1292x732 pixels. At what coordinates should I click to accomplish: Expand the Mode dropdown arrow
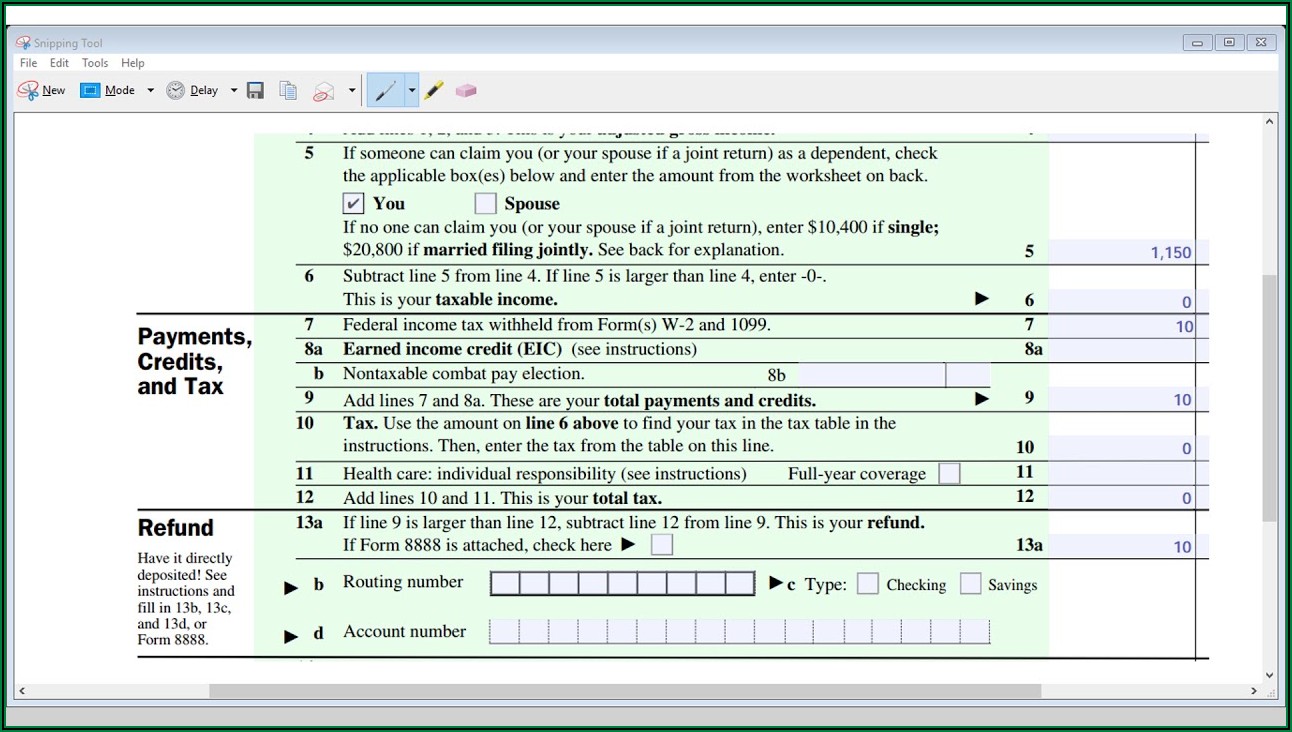pos(151,90)
